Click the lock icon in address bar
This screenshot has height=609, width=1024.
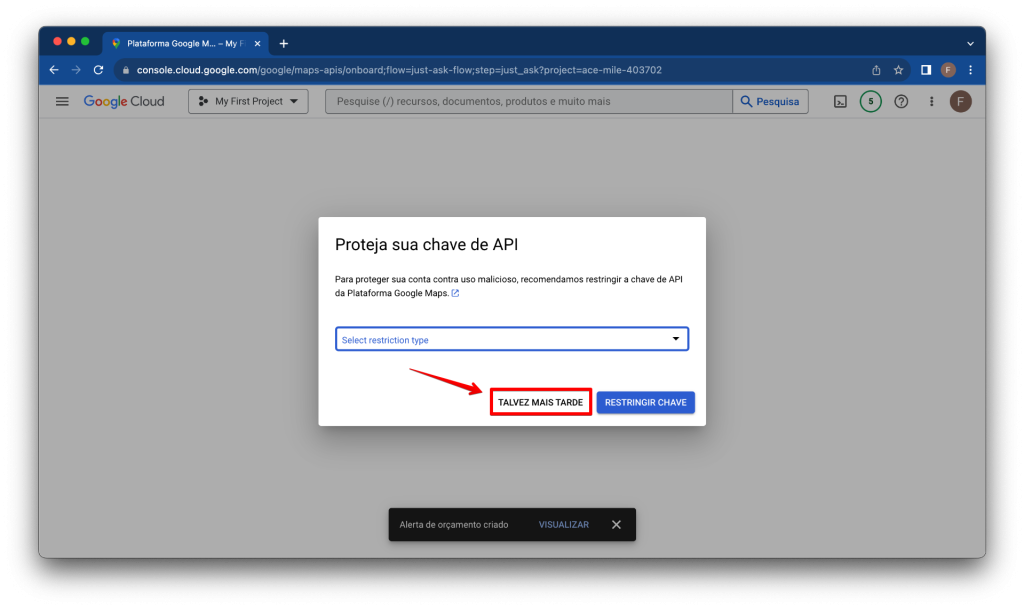[126, 70]
